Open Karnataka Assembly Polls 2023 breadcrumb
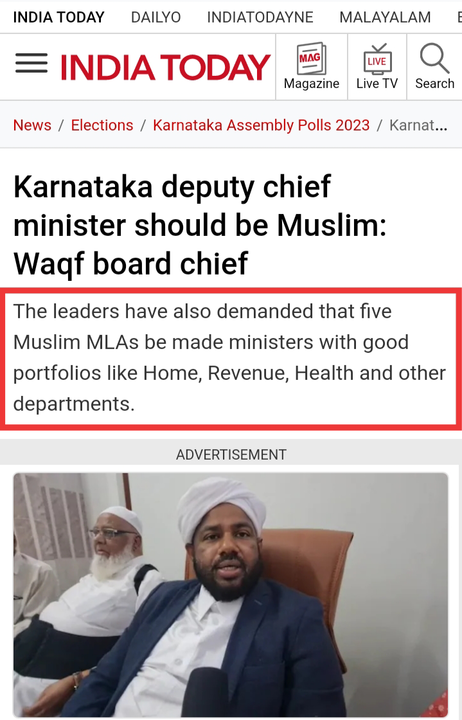Screen dimensions: 462x720 tap(261, 125)
